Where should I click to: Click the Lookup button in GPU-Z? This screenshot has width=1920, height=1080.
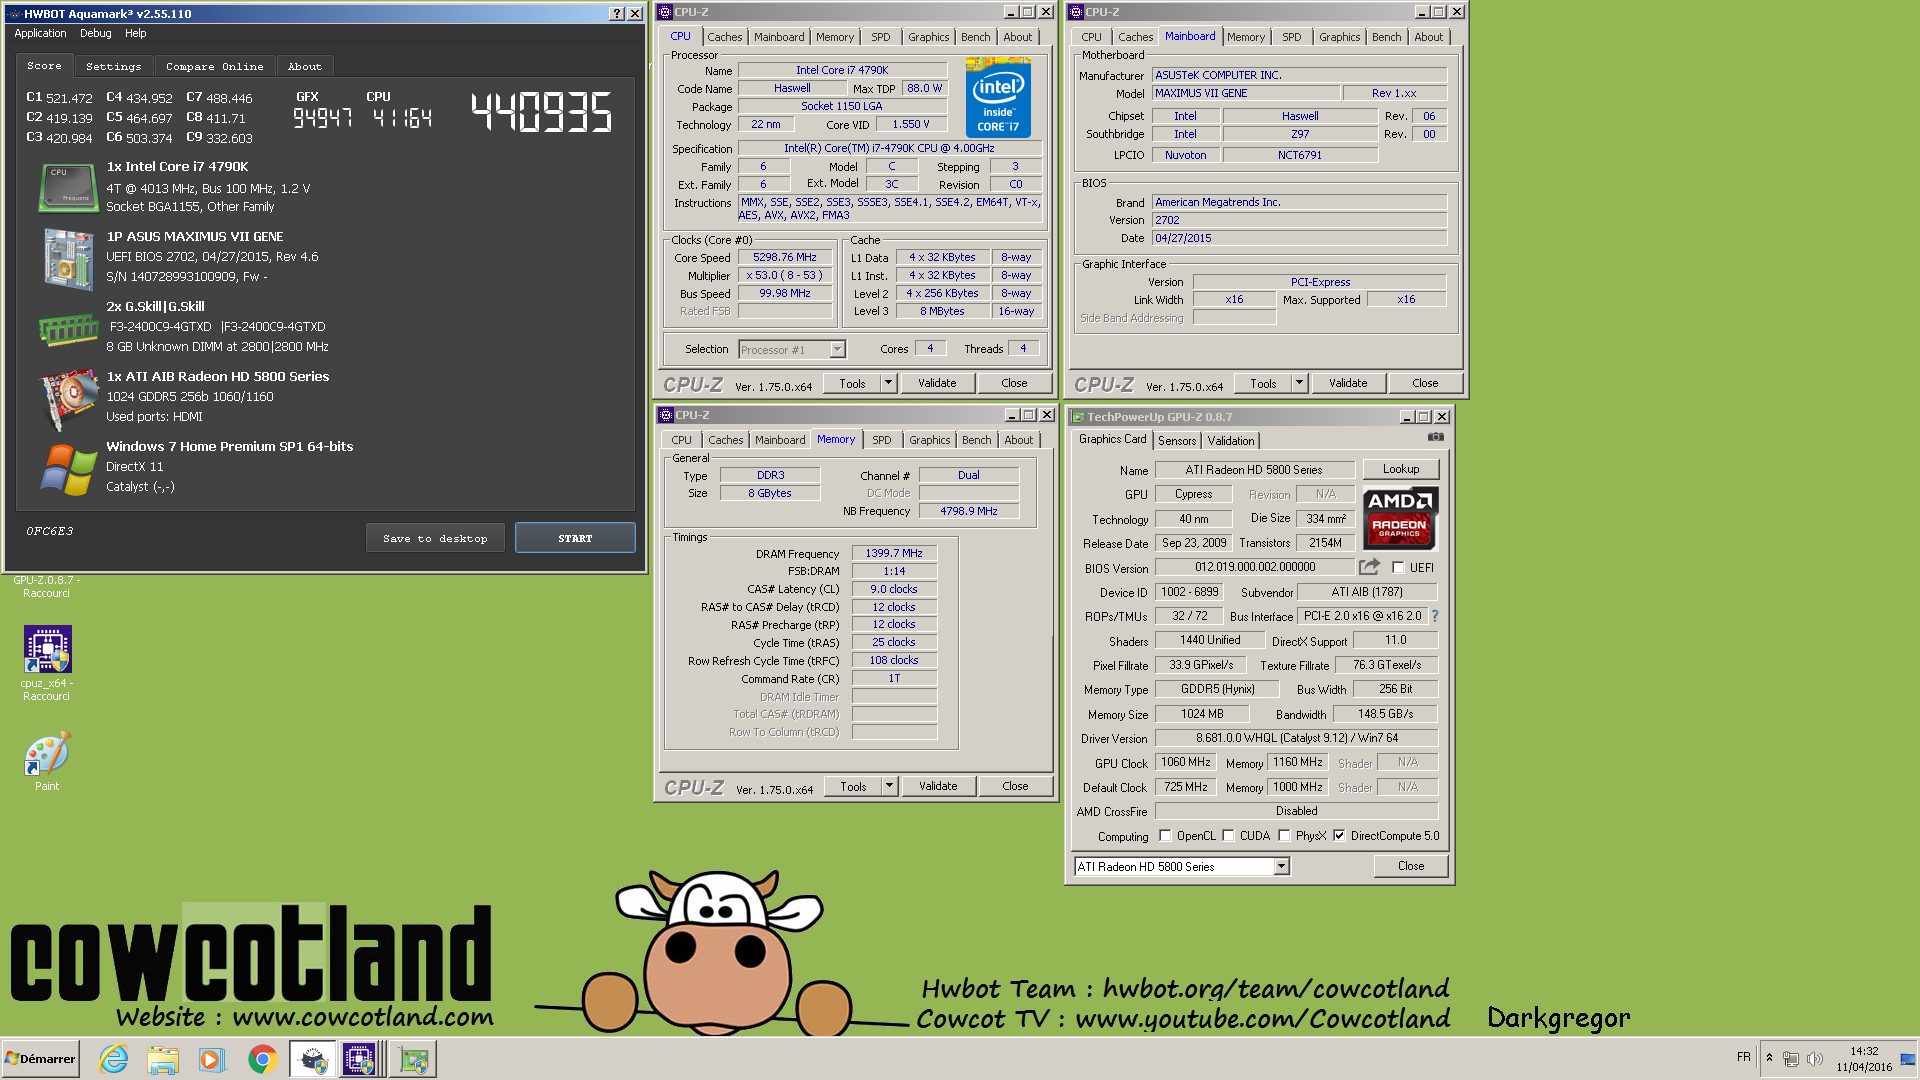(x=1400, y=469)
